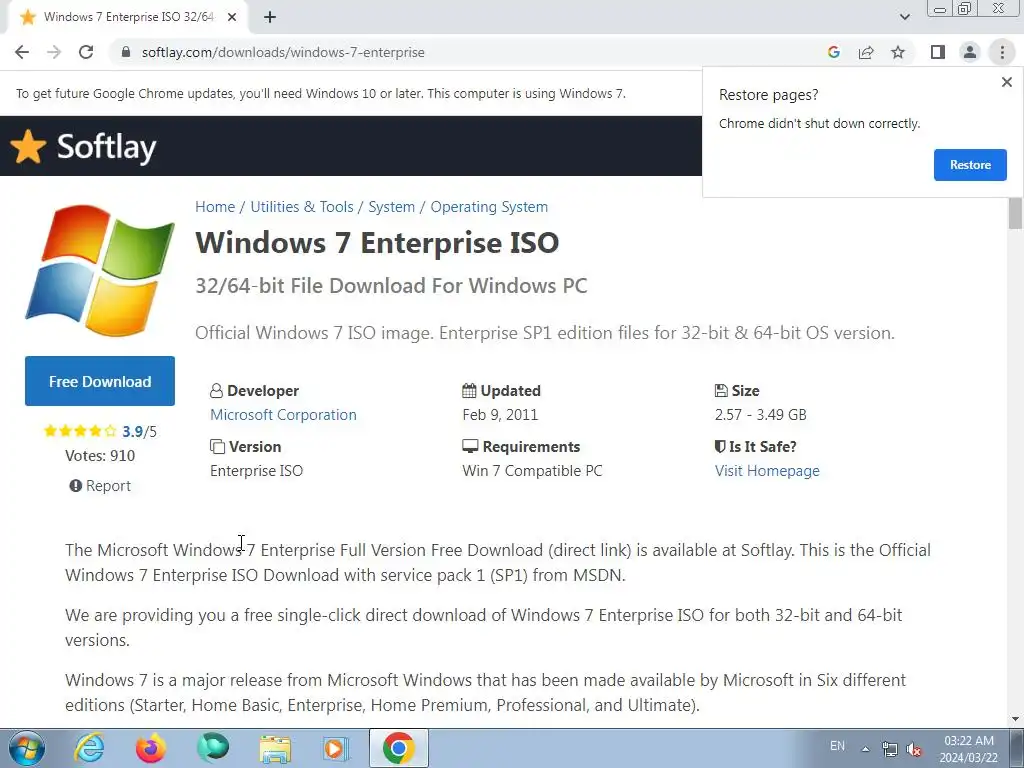Click the scrollbar down arrow

point(1015,719)
